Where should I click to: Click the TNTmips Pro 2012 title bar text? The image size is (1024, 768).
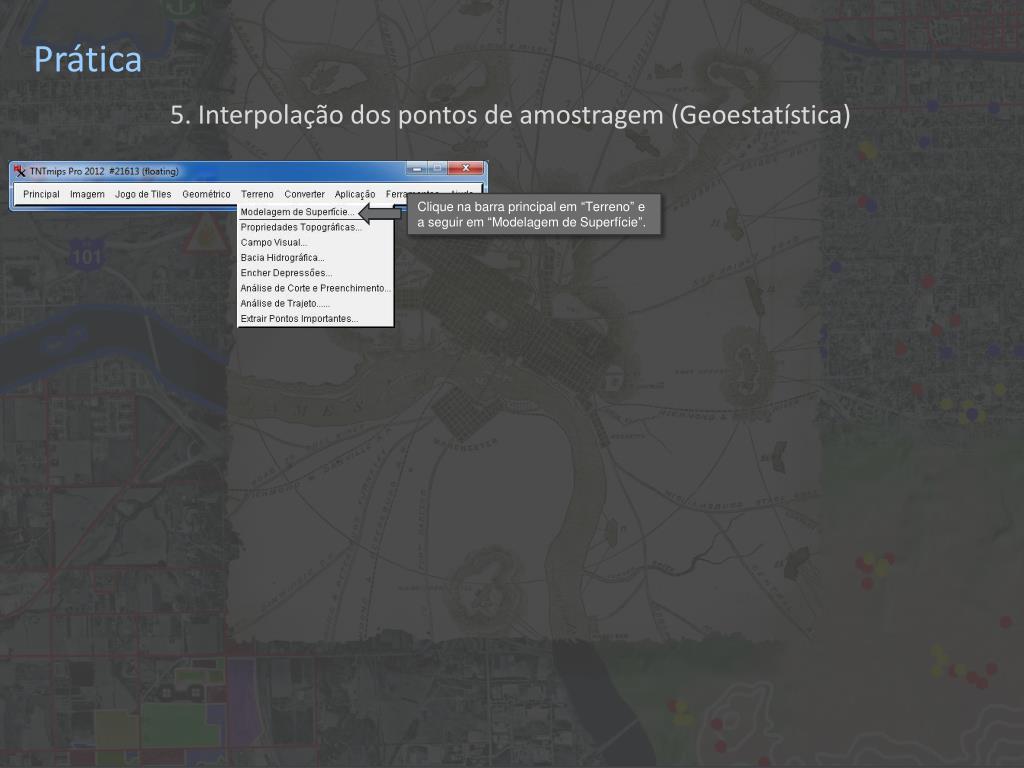point(104,171)
